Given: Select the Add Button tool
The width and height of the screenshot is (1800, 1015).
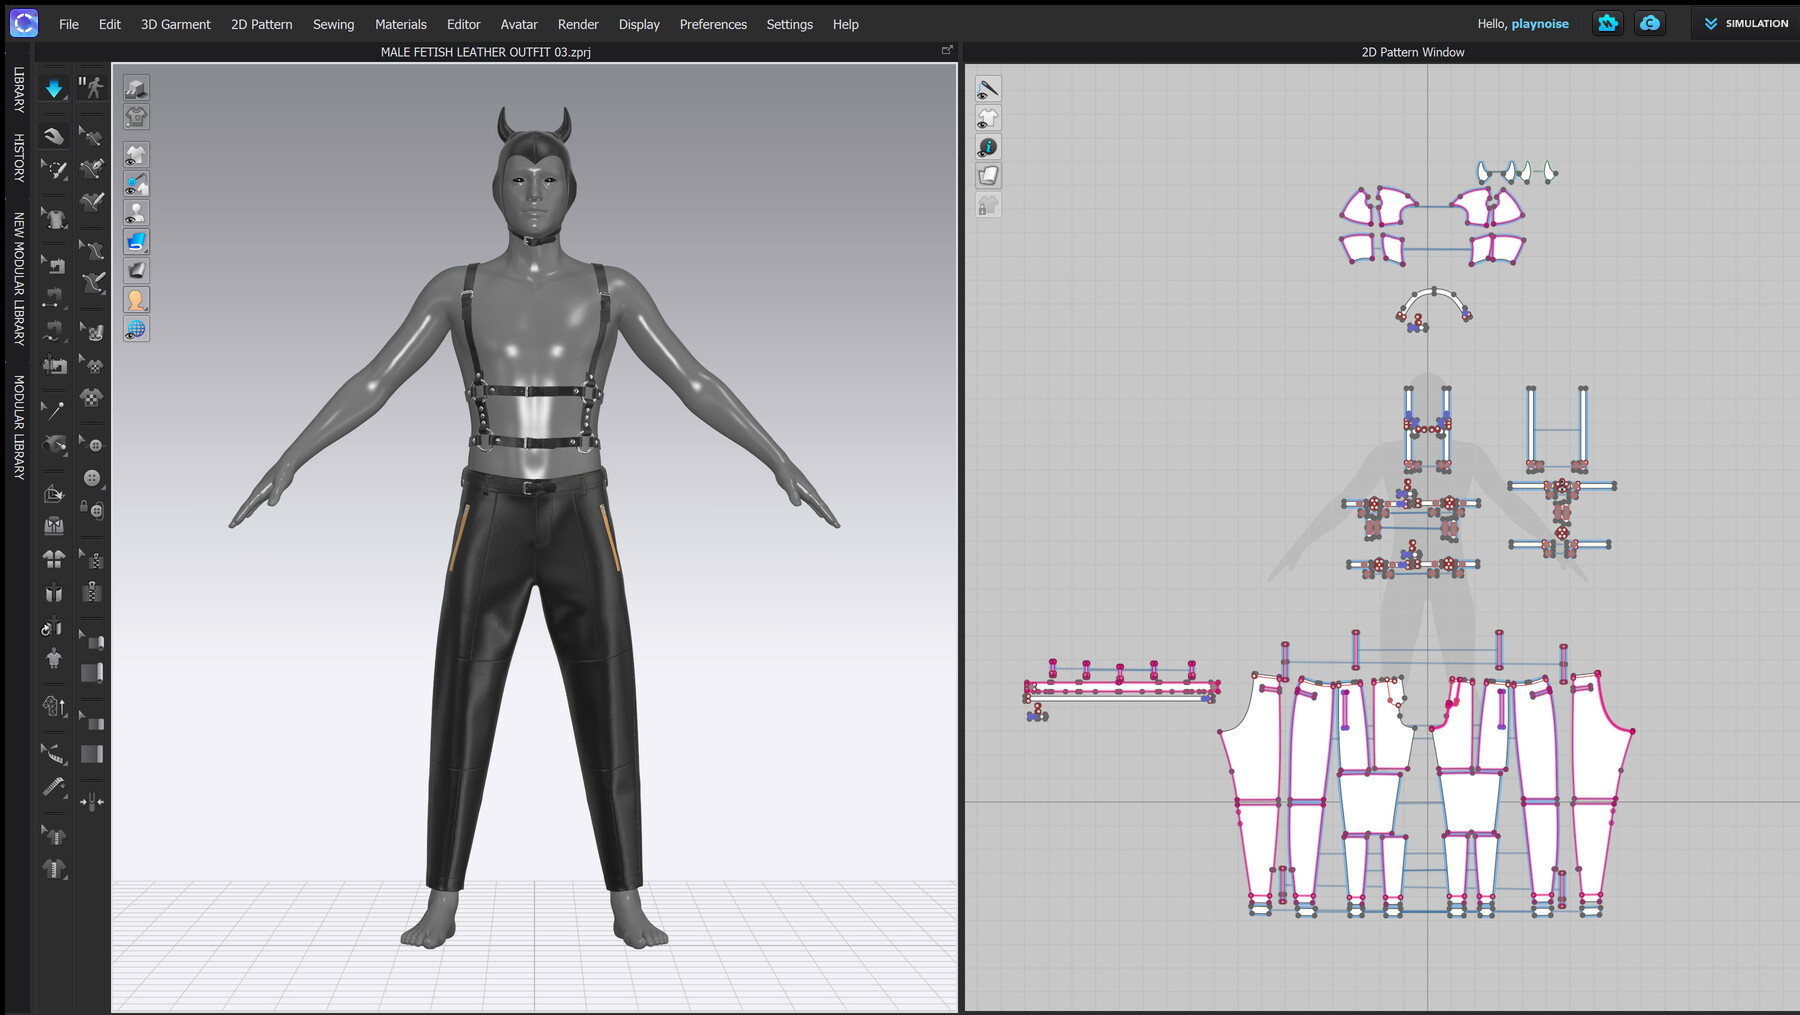Looking at the screenshot, I should 91,478.
